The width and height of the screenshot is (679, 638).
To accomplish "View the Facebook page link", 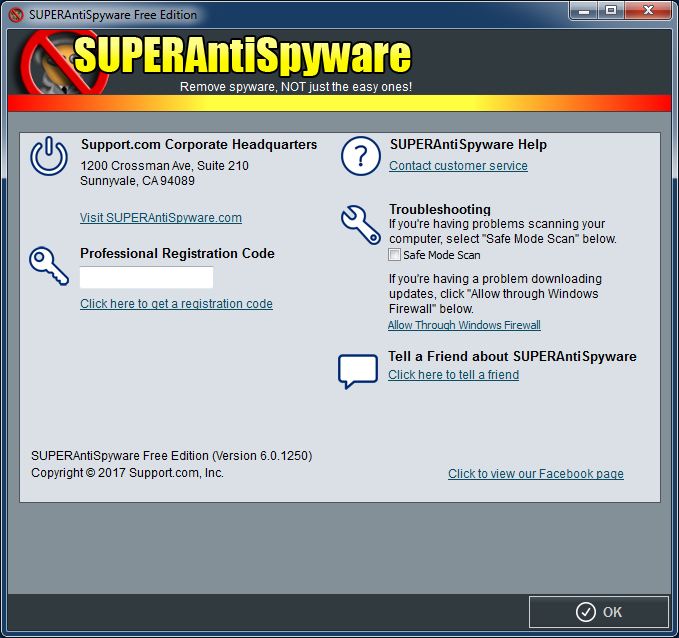I will pos(536,473).
